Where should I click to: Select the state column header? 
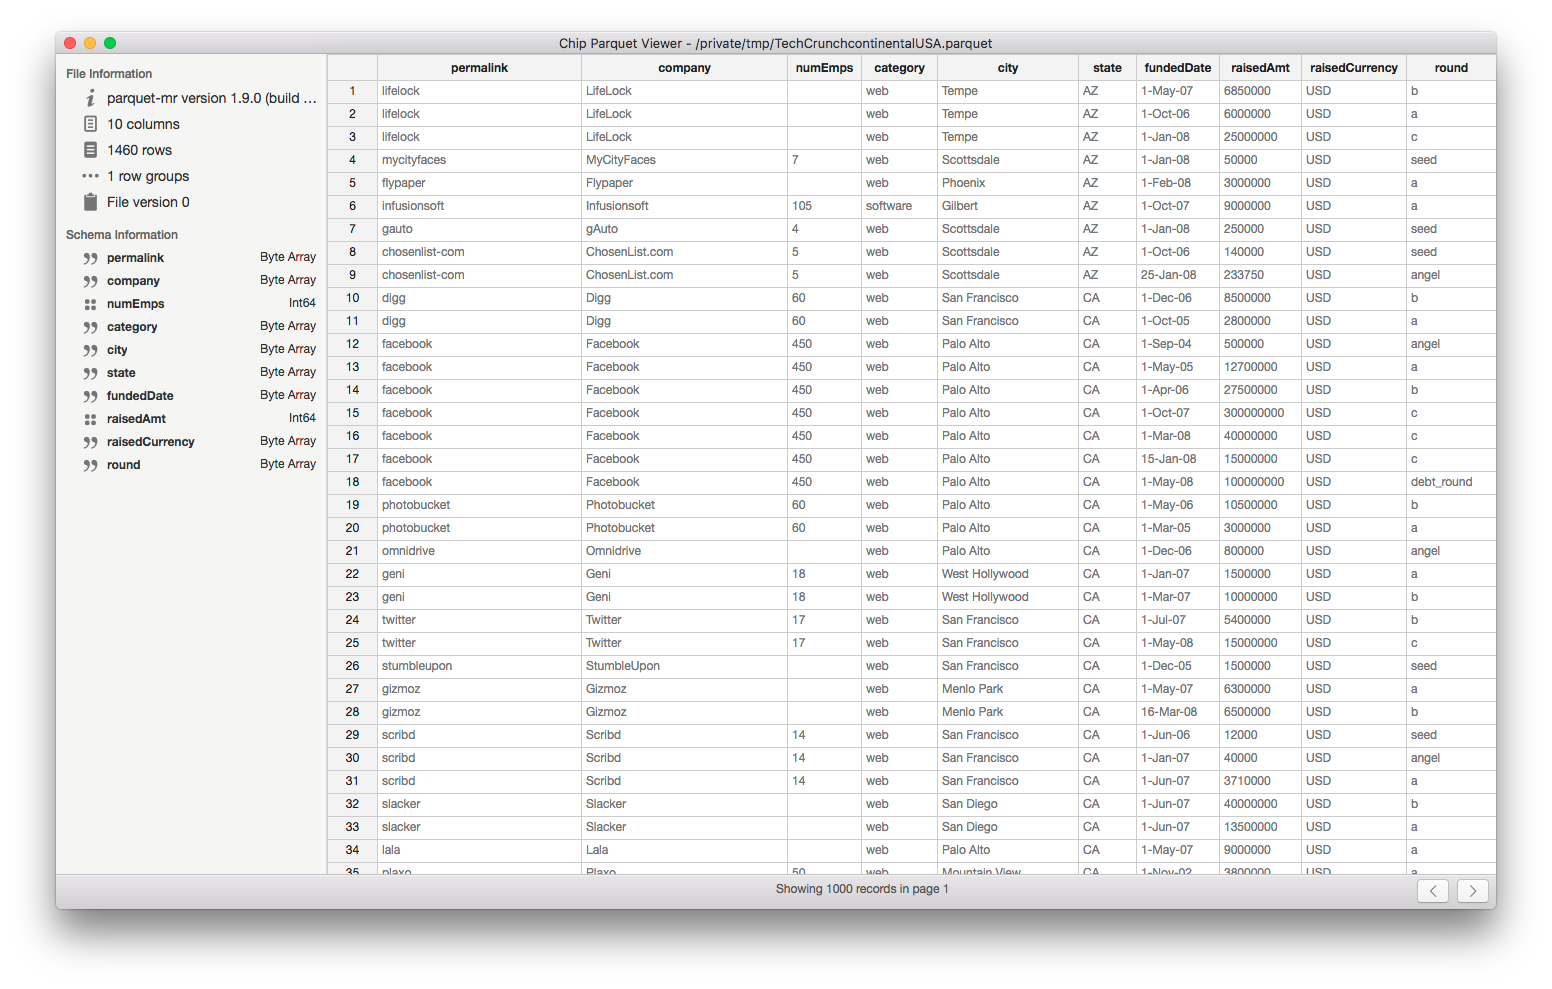pos(1107,68)
